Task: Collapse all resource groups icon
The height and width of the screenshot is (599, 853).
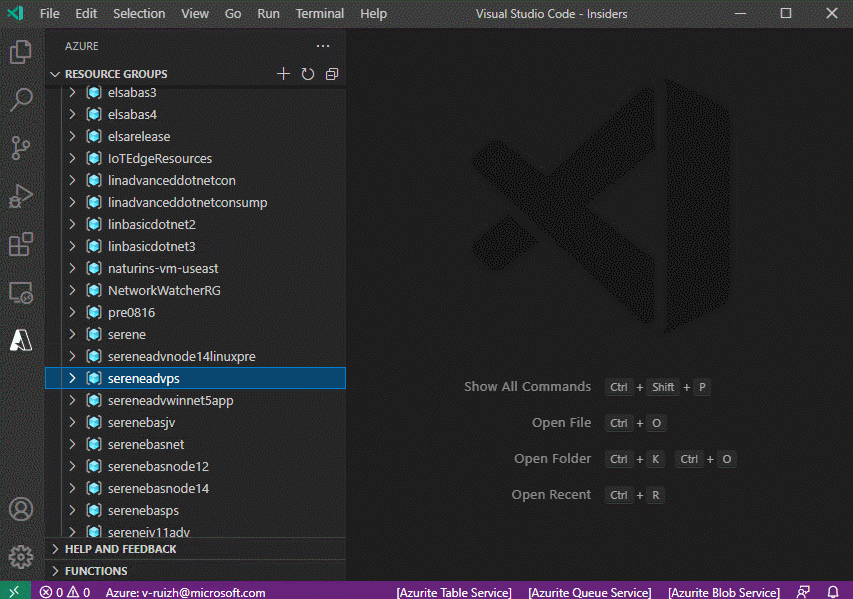Action: tap(332, 74)
